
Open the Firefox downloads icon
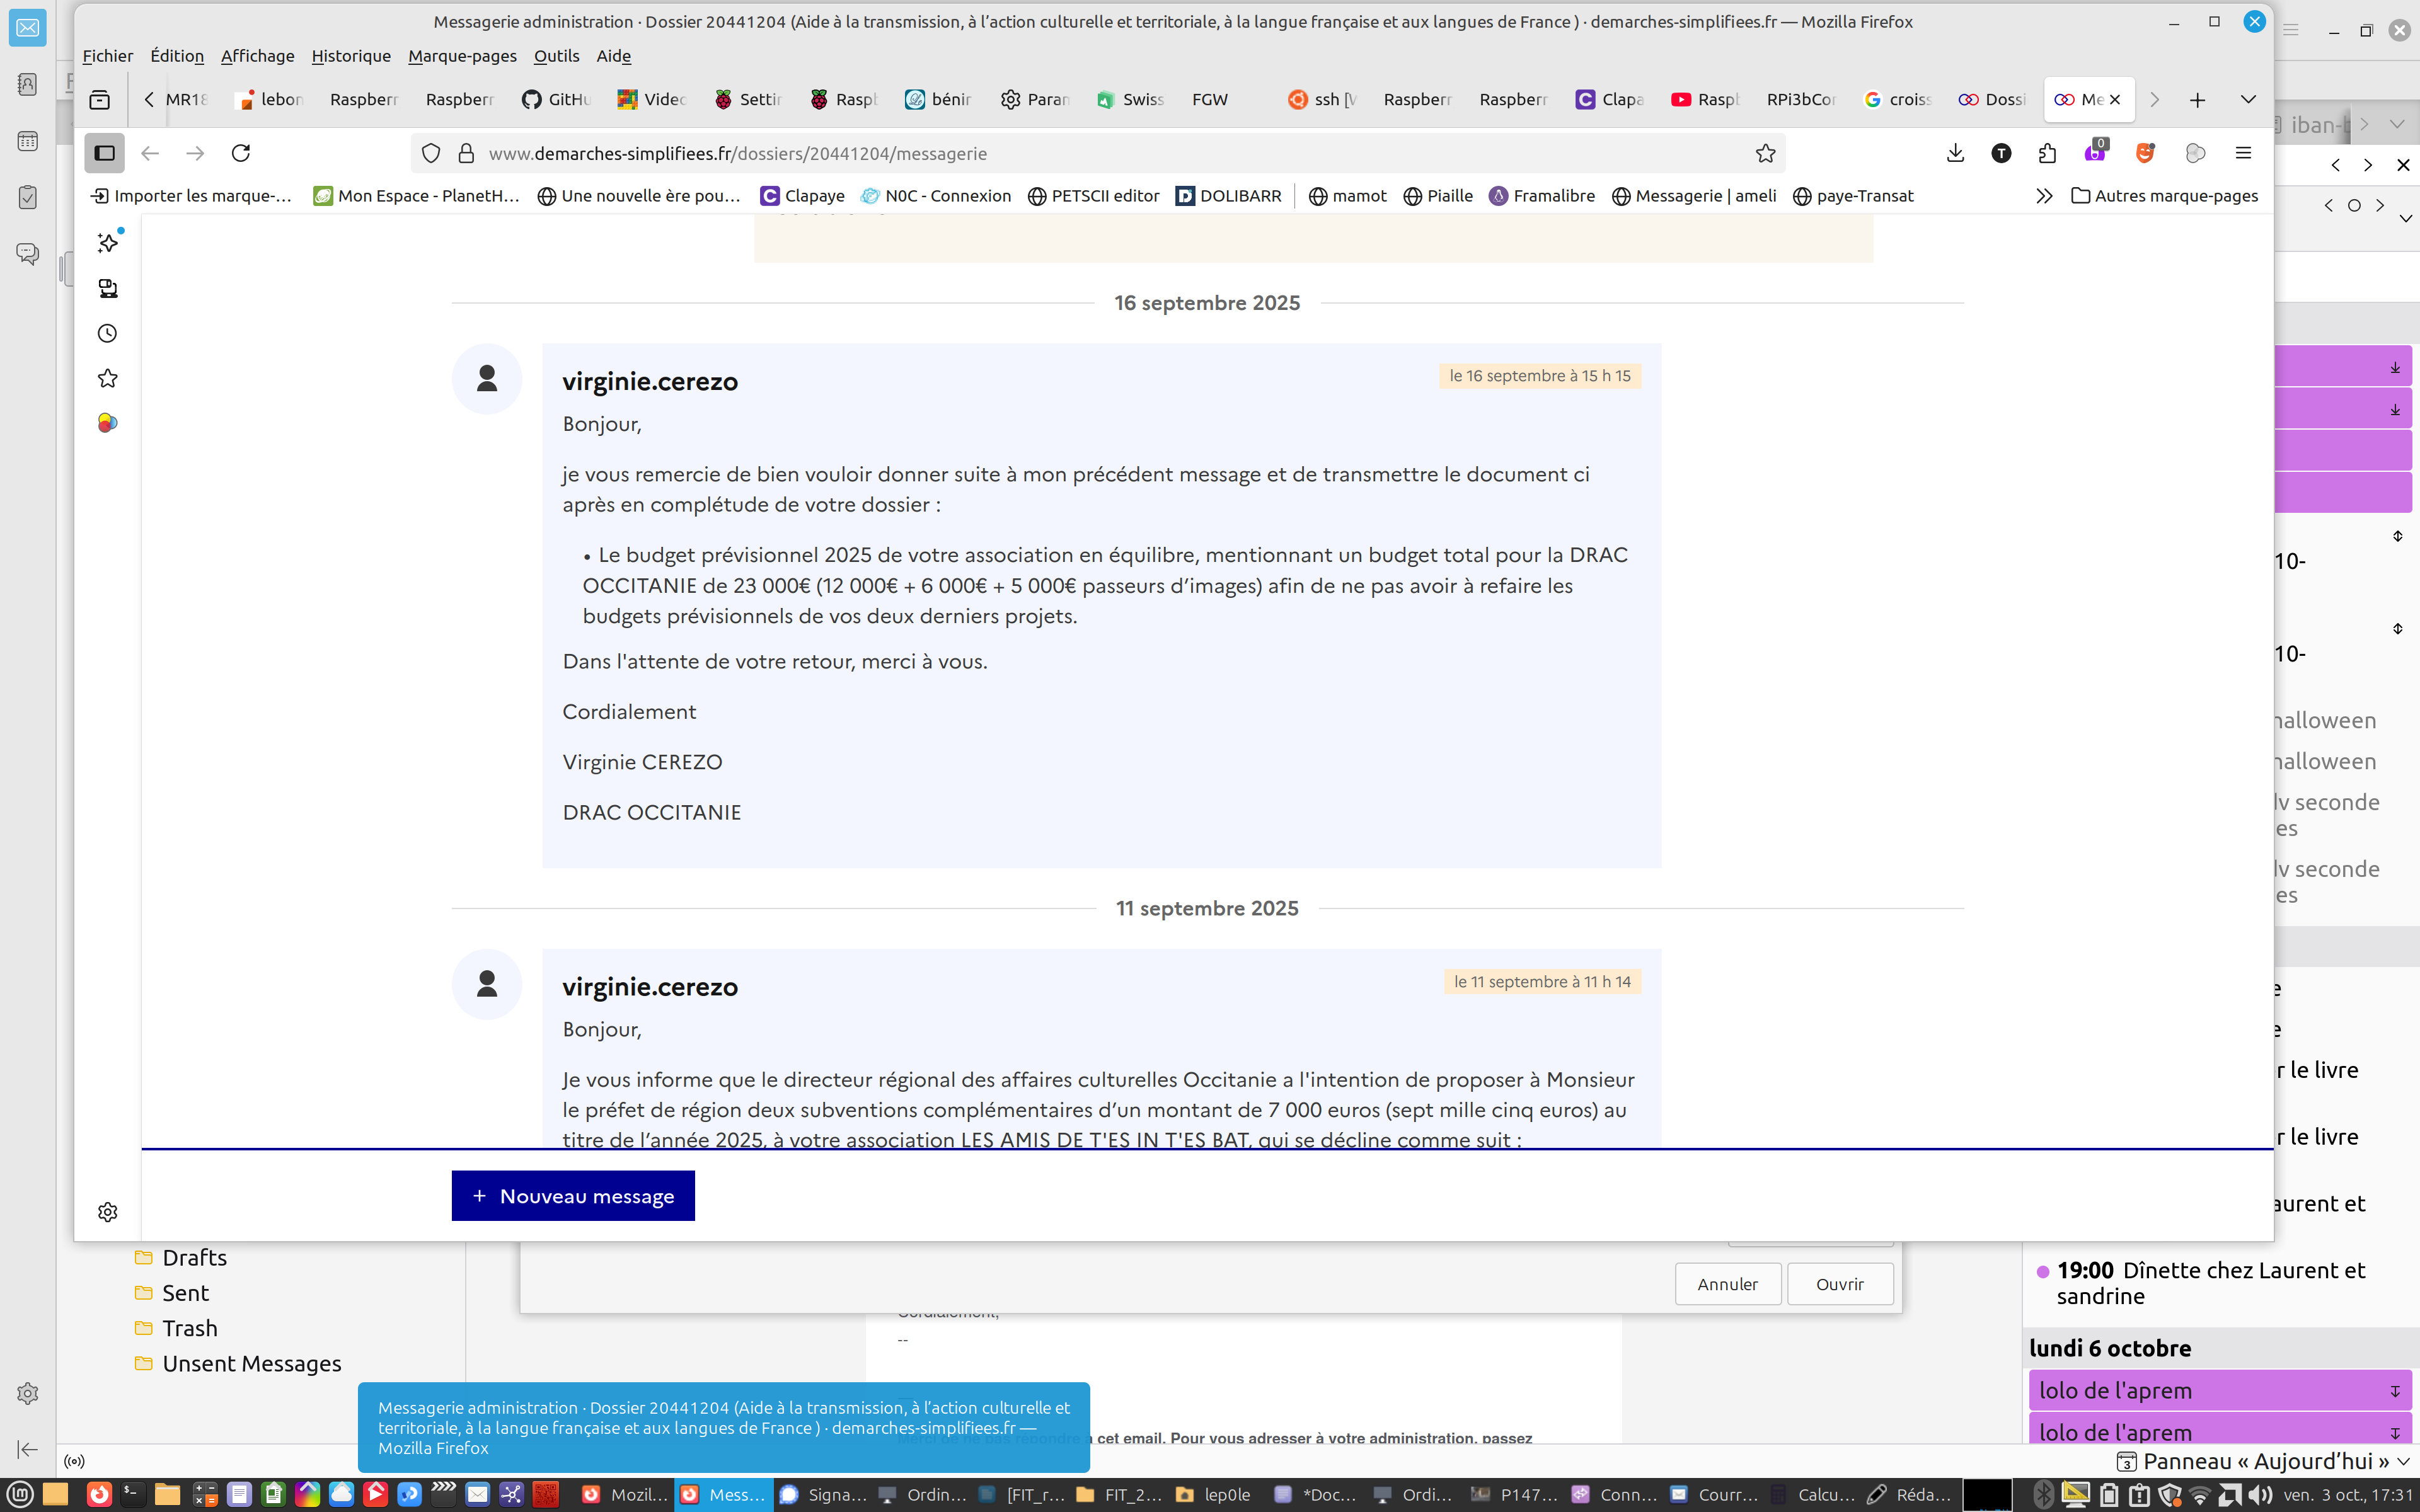click(x=1955, y=153)
